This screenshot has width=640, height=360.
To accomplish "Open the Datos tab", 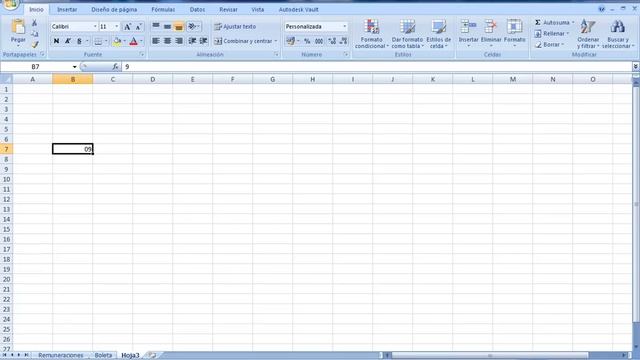I will click(197, 9).
